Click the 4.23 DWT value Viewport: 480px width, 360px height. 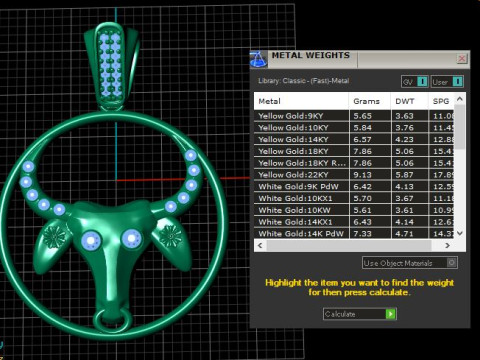[404, 139]
